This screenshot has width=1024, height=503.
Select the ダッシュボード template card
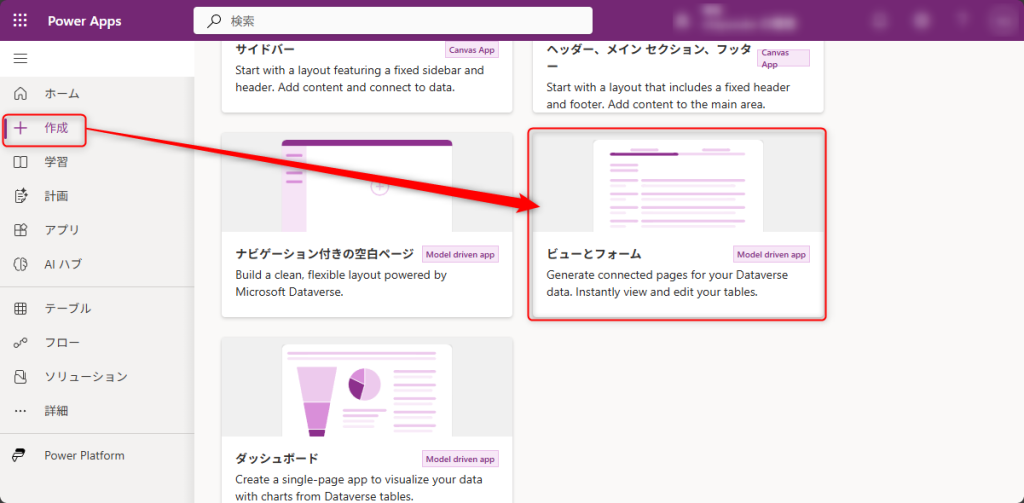tap(366, 420)
